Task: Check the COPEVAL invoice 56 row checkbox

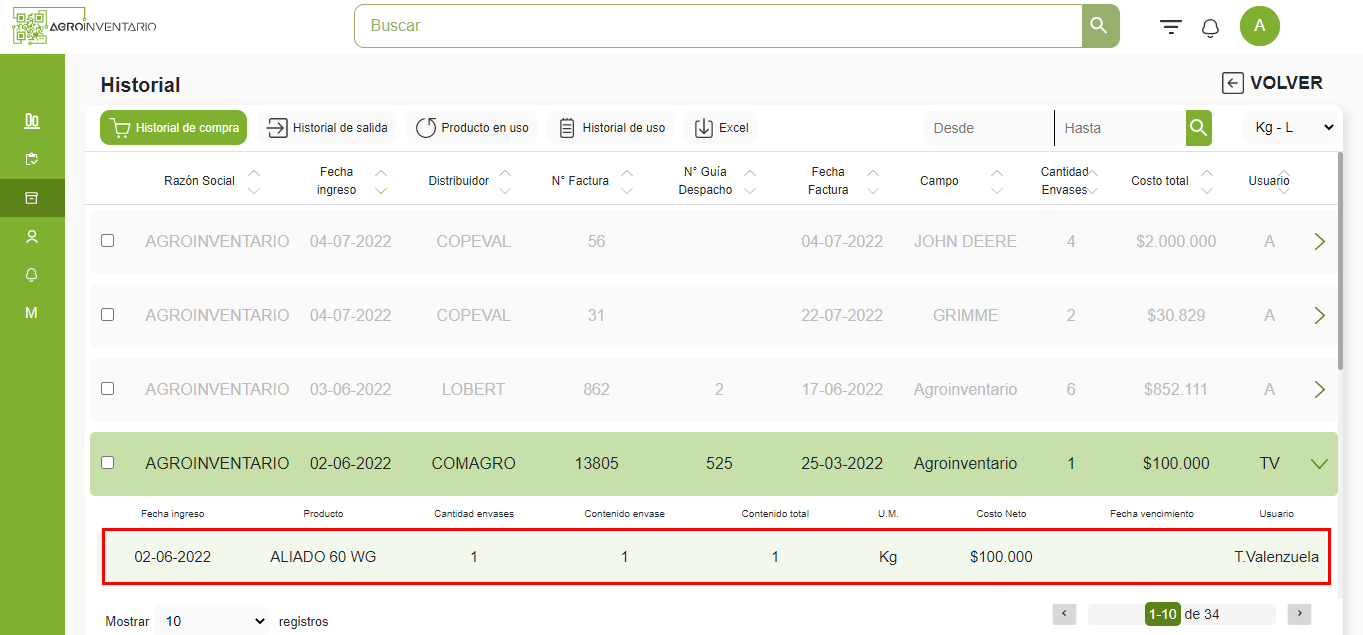Action: [x=108, y=241]
